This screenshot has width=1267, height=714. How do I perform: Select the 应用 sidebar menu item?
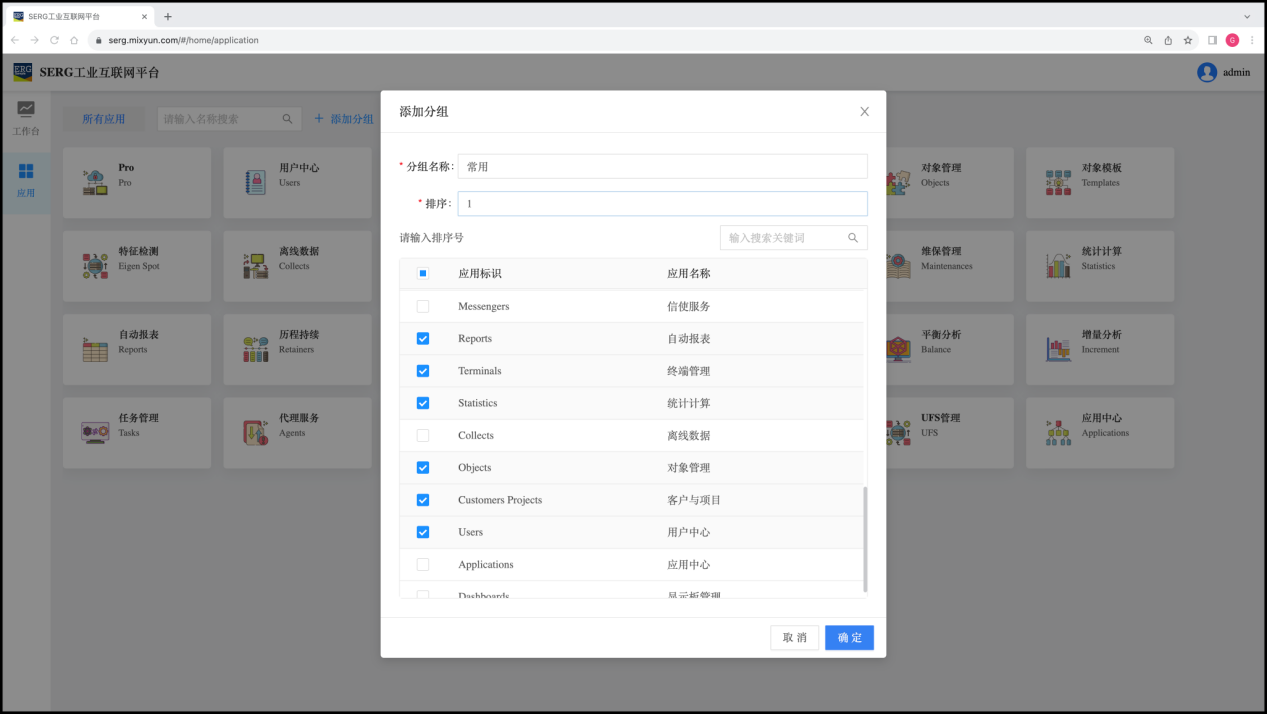[25, 179]
